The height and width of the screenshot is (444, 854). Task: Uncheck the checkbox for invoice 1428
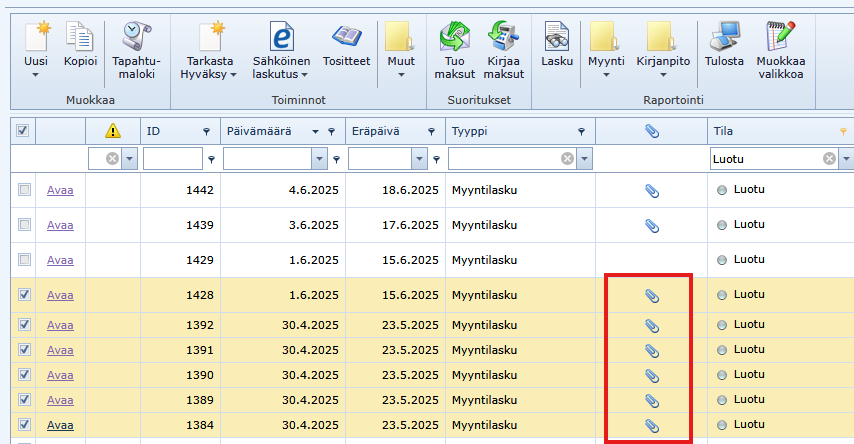tap(24, 295)
